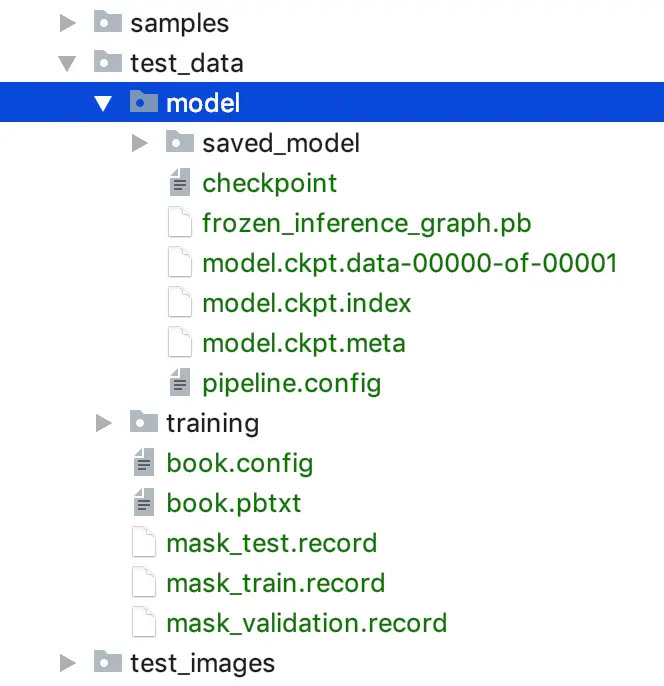
Task: Expand the test_images folder arrow
Action: [x=67, y=662]
